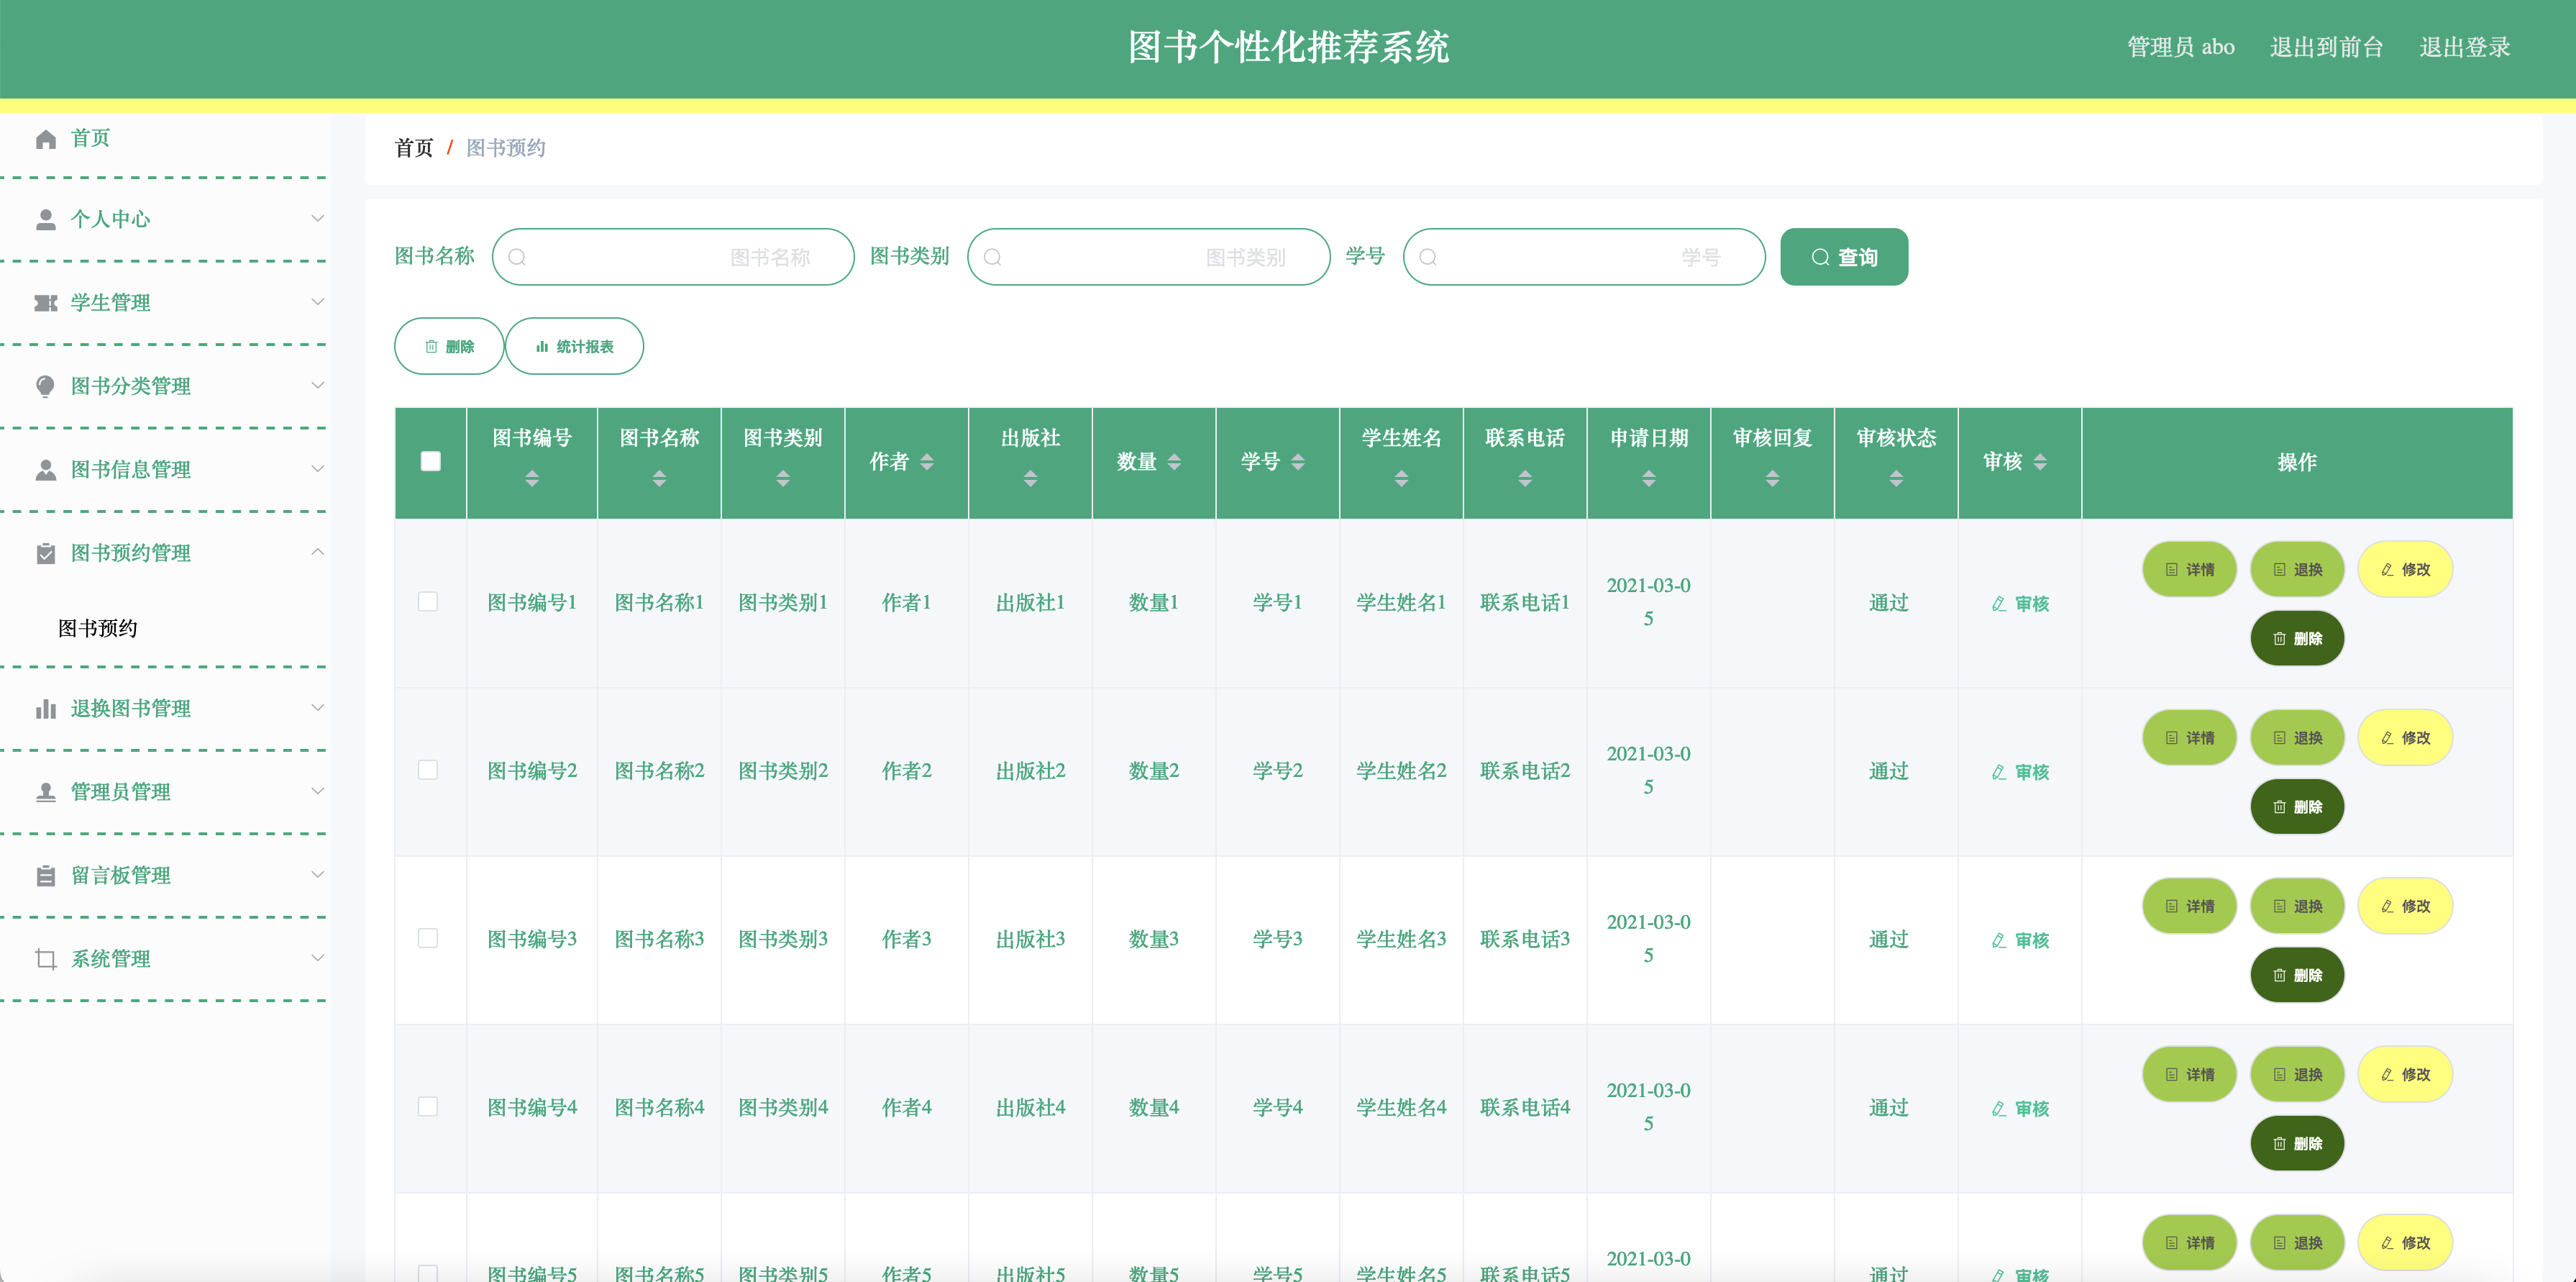Click the magnifier icon in 图书类别 search field

coord(993,257)
